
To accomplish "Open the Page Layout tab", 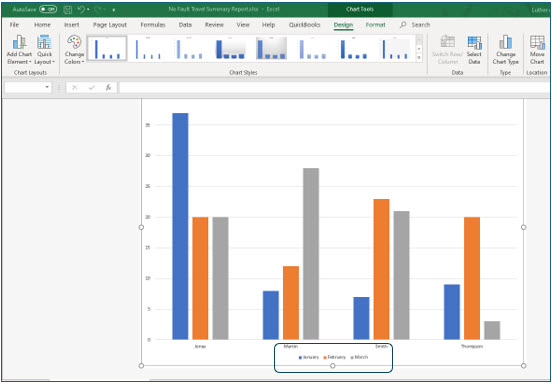I will (110, 25).
